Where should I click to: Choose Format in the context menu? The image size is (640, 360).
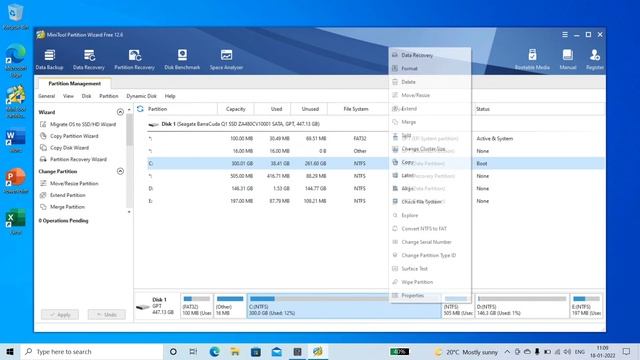[430, 69]
